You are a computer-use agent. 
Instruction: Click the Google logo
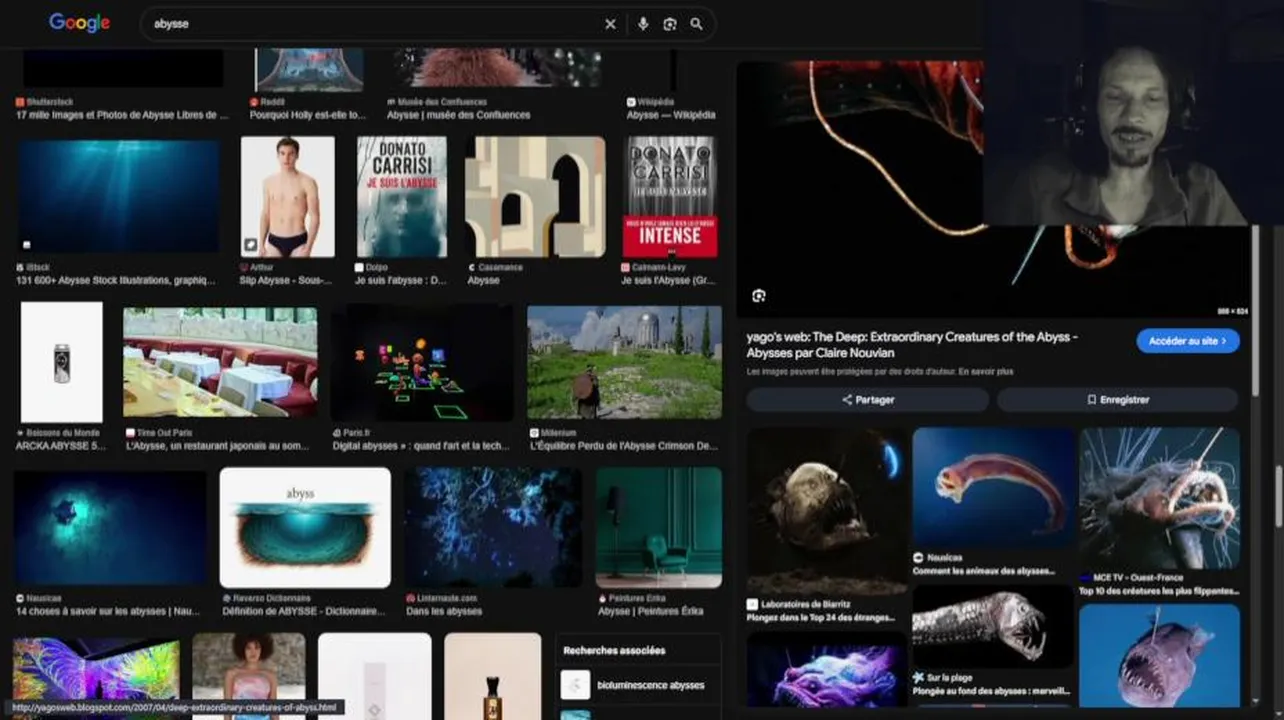(x=79, y=23)
